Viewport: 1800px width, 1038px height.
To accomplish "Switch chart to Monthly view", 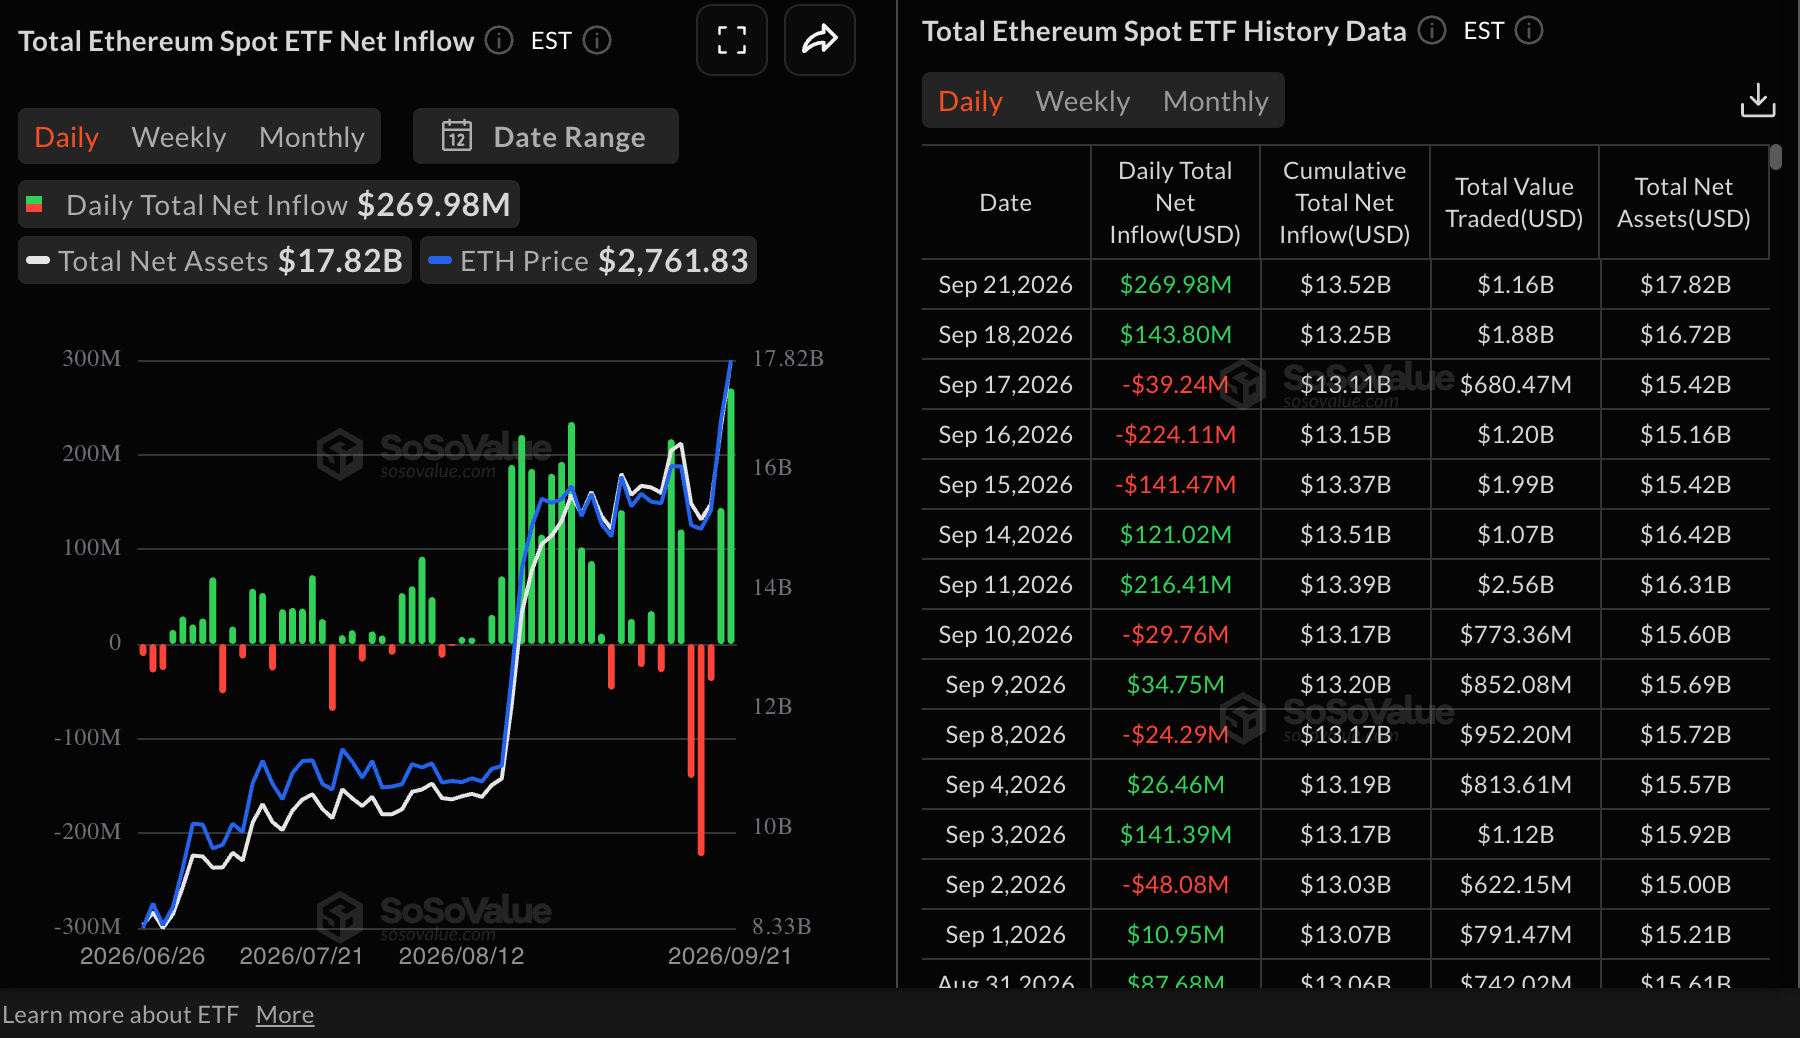I will (312, 137).
